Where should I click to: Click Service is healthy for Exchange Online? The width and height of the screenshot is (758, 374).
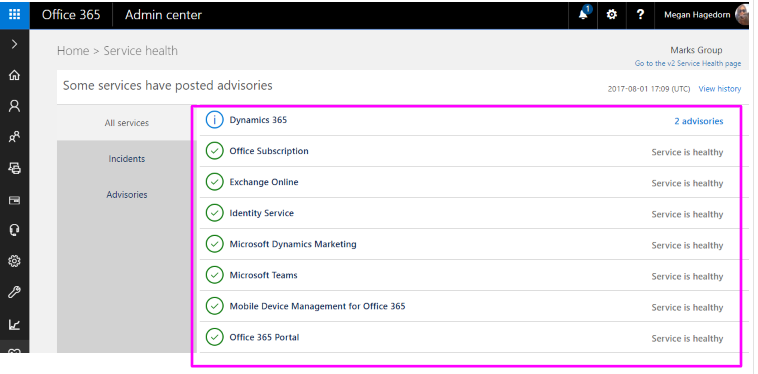(x=687, y=183)
